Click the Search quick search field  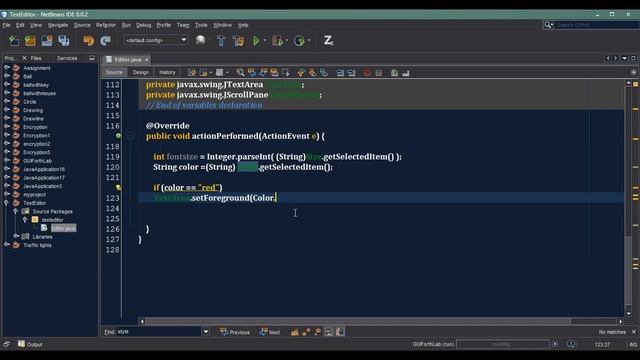click(596, 25)
